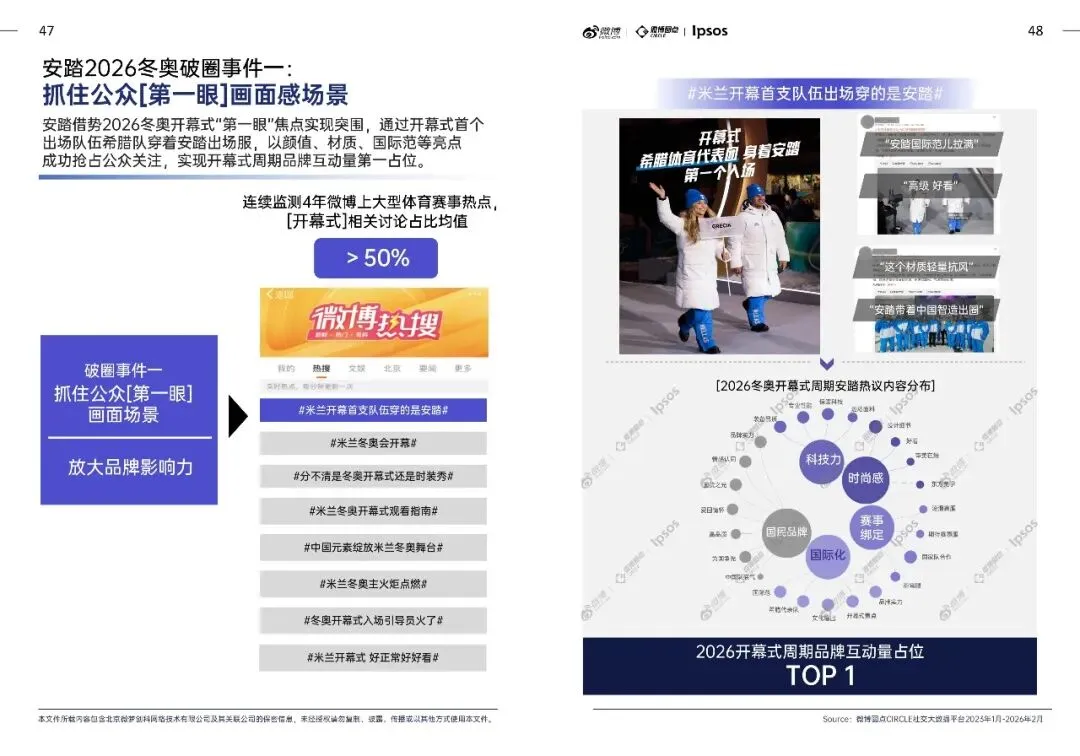Click the bold heading 抓住公众[第一眼]画面感场景
This screenshot has width=1080, height=756.
[195, 95]
